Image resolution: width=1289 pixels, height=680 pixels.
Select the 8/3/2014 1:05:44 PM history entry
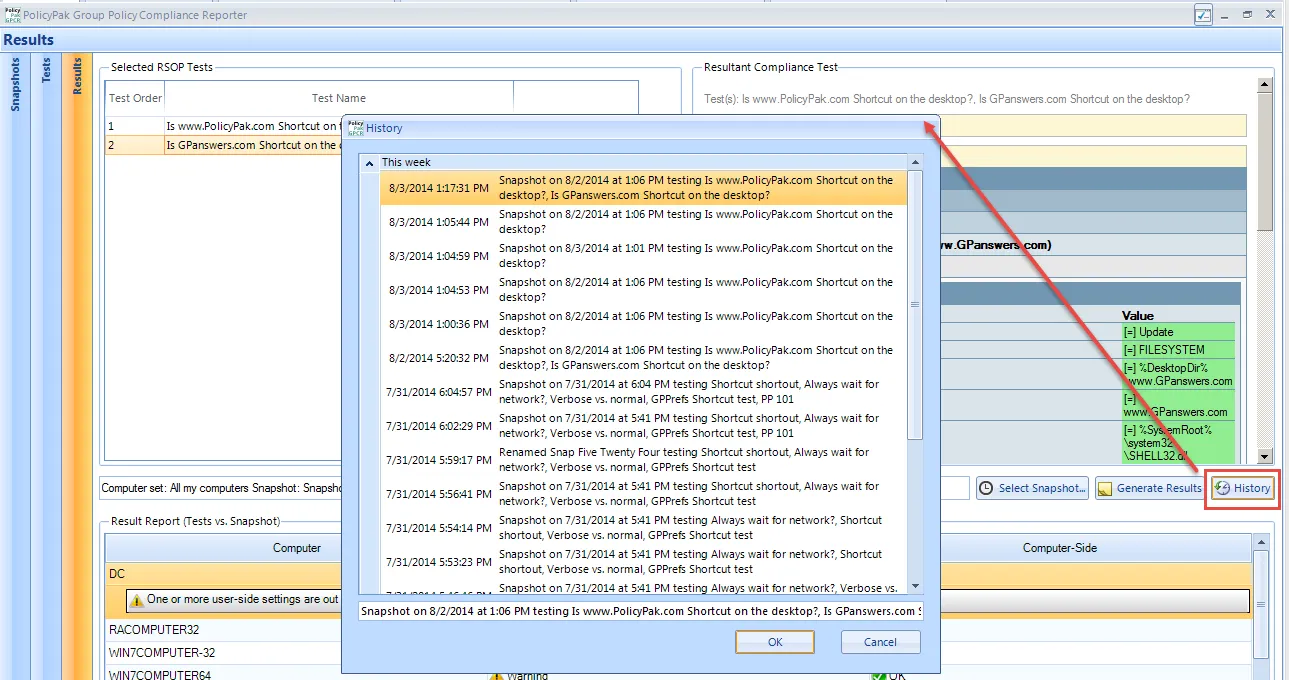click(x=643, y=222)
